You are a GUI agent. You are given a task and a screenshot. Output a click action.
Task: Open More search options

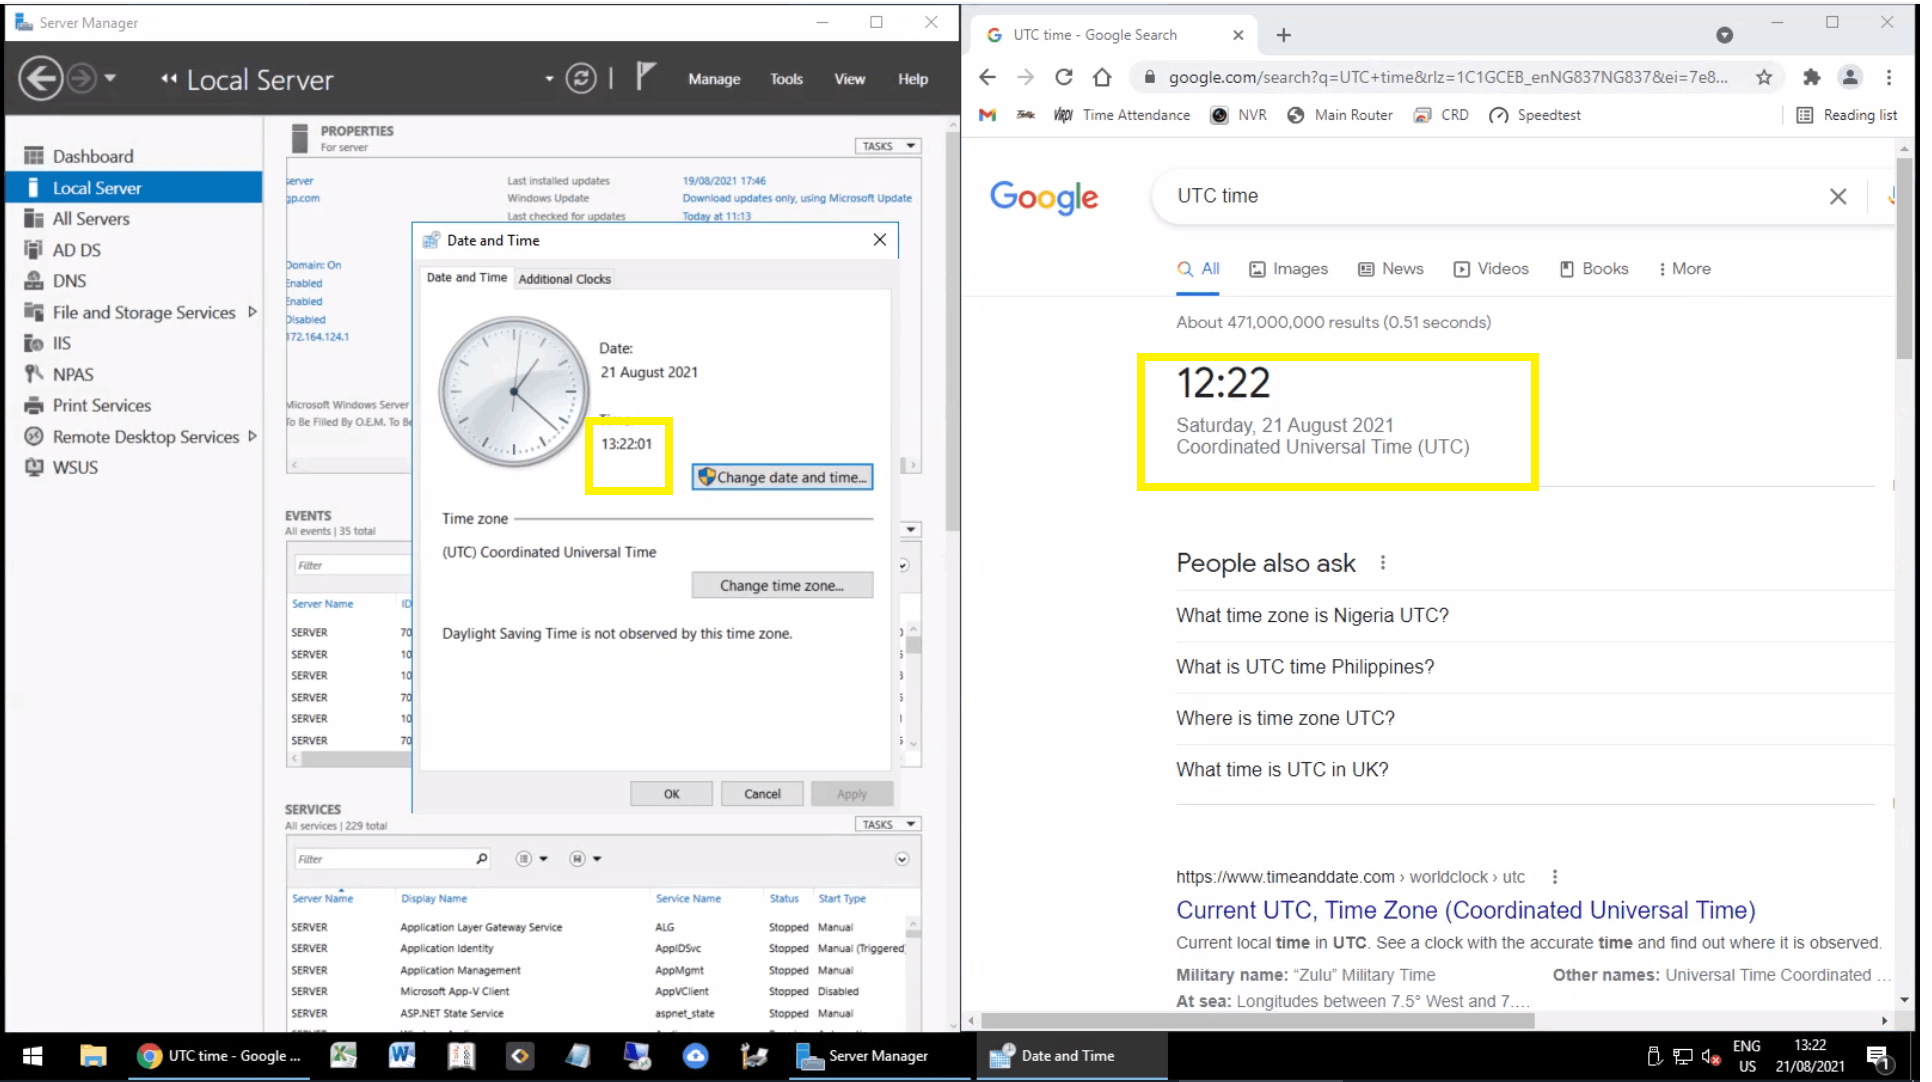[x=1684, y=269]
